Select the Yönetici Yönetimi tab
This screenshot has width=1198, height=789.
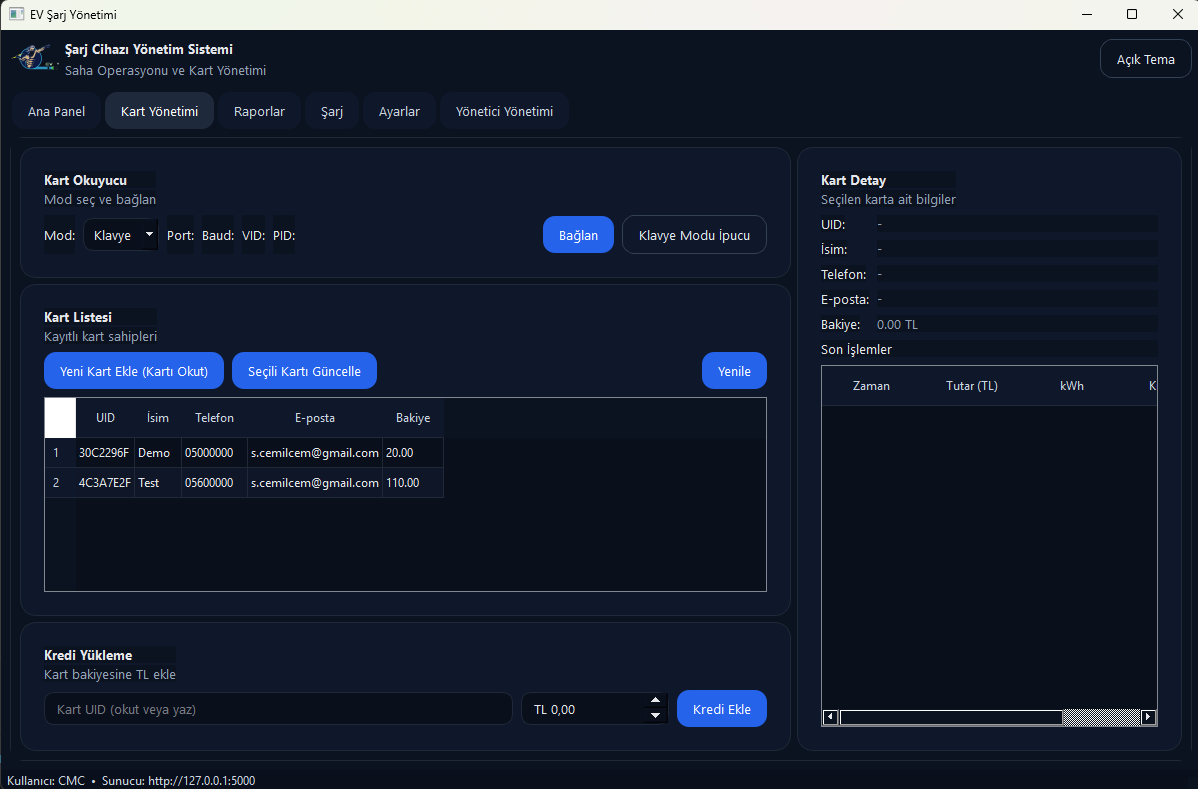pos(504,111)
